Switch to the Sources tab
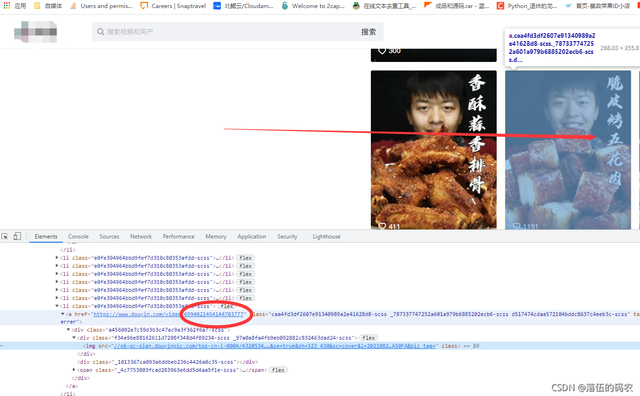 click(109, 236)
